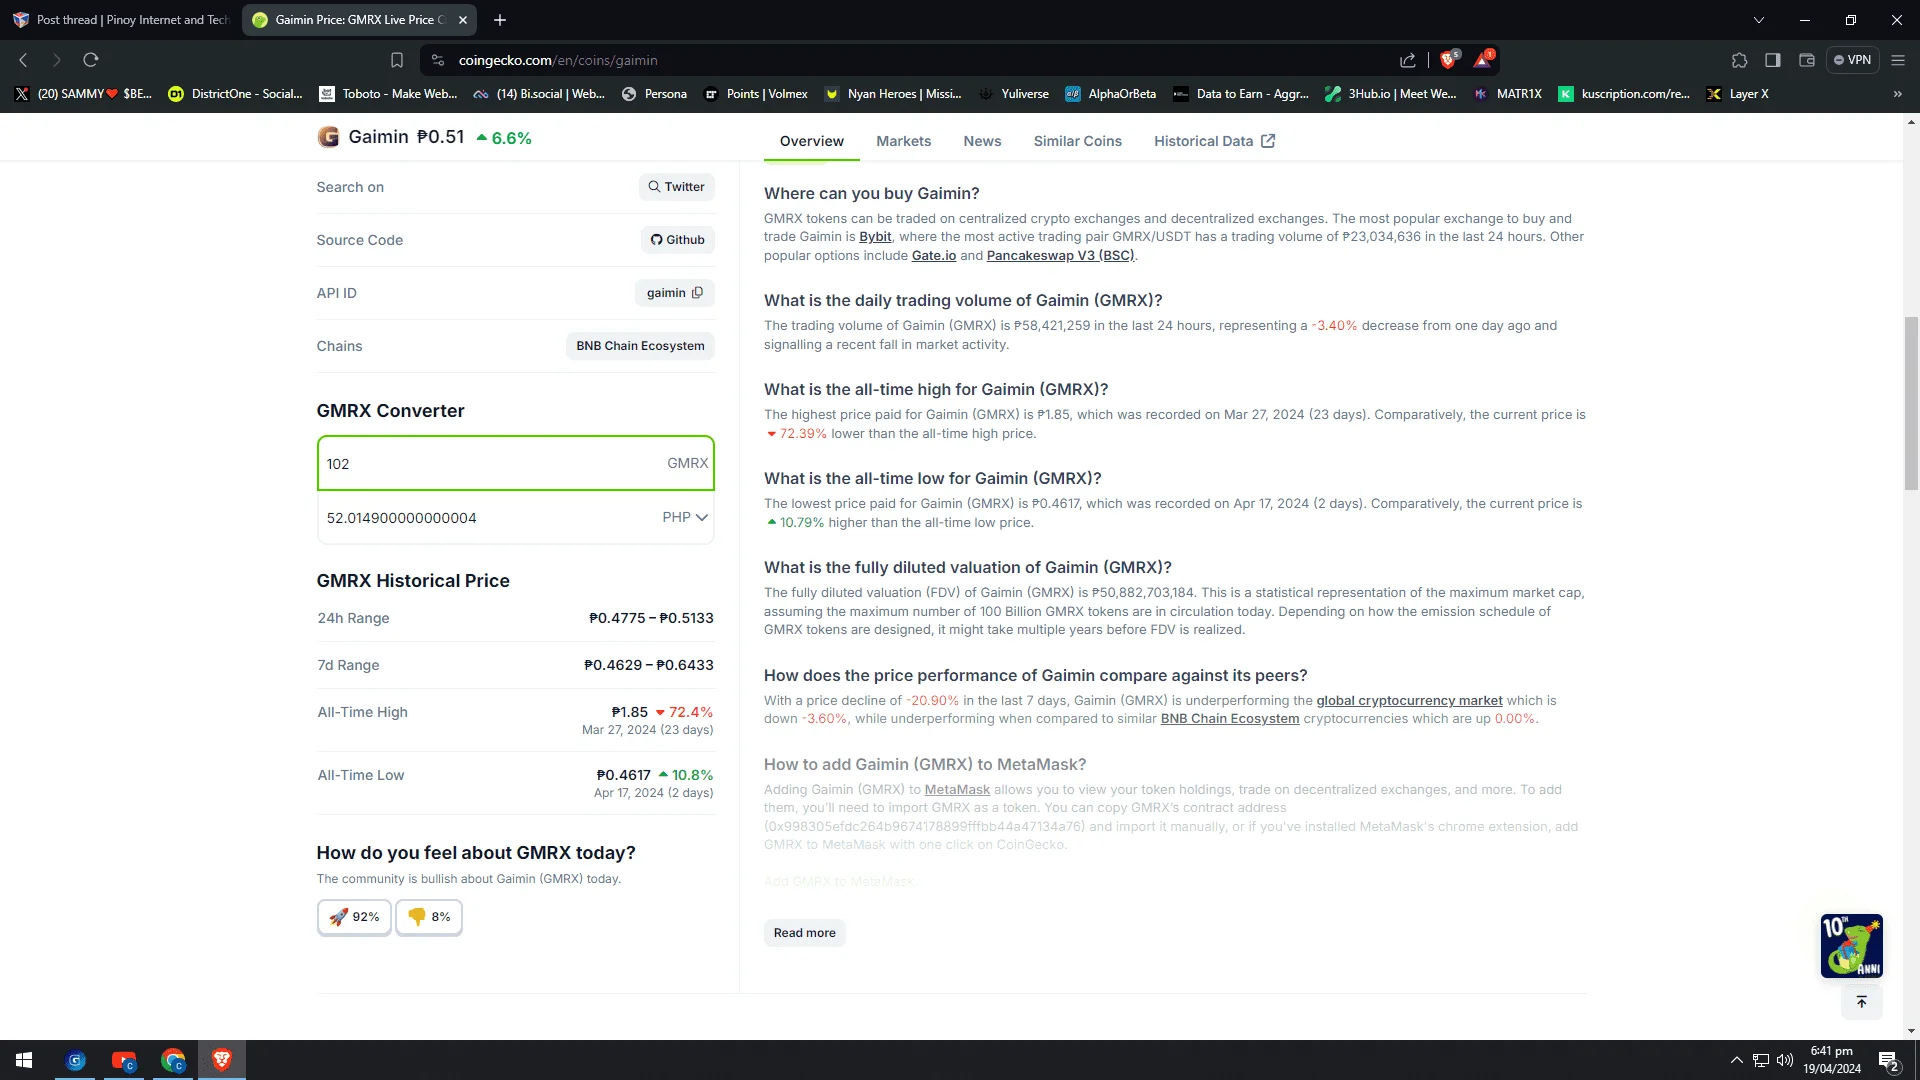Follow the Gate.io link

point(934,256)
